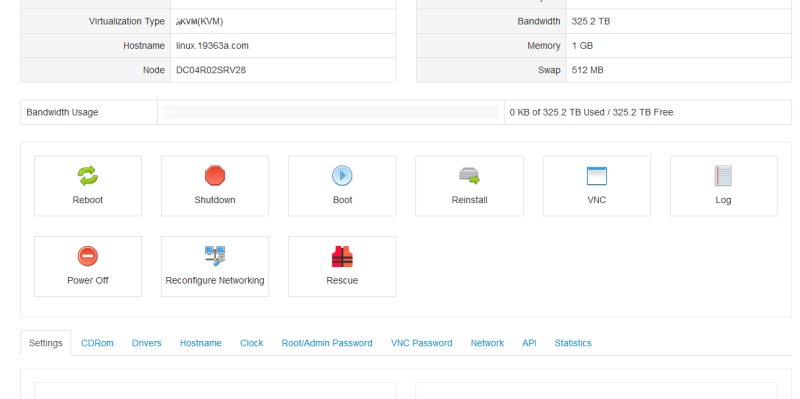Screen dimensions: 800x399
Task: Click the Node label cell
Action: click(x=95, y=70)
